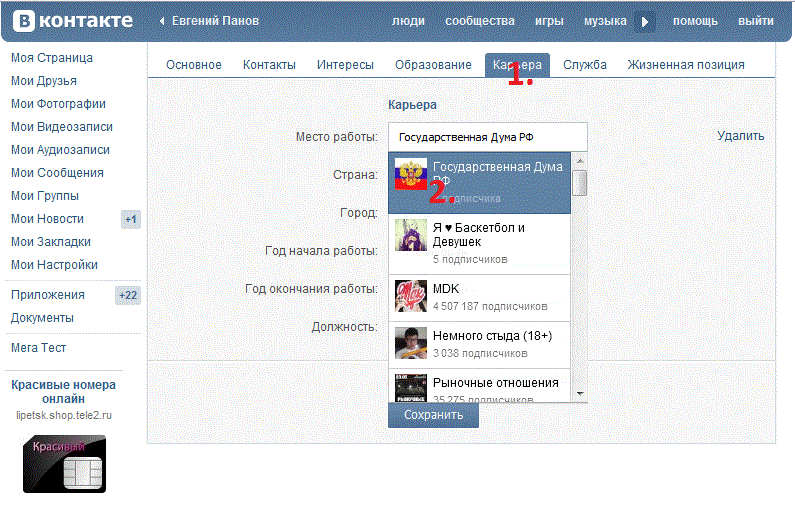Open Мои Новости in sidebar
Screen dimensions: 795x507
(x=47, y=219)
